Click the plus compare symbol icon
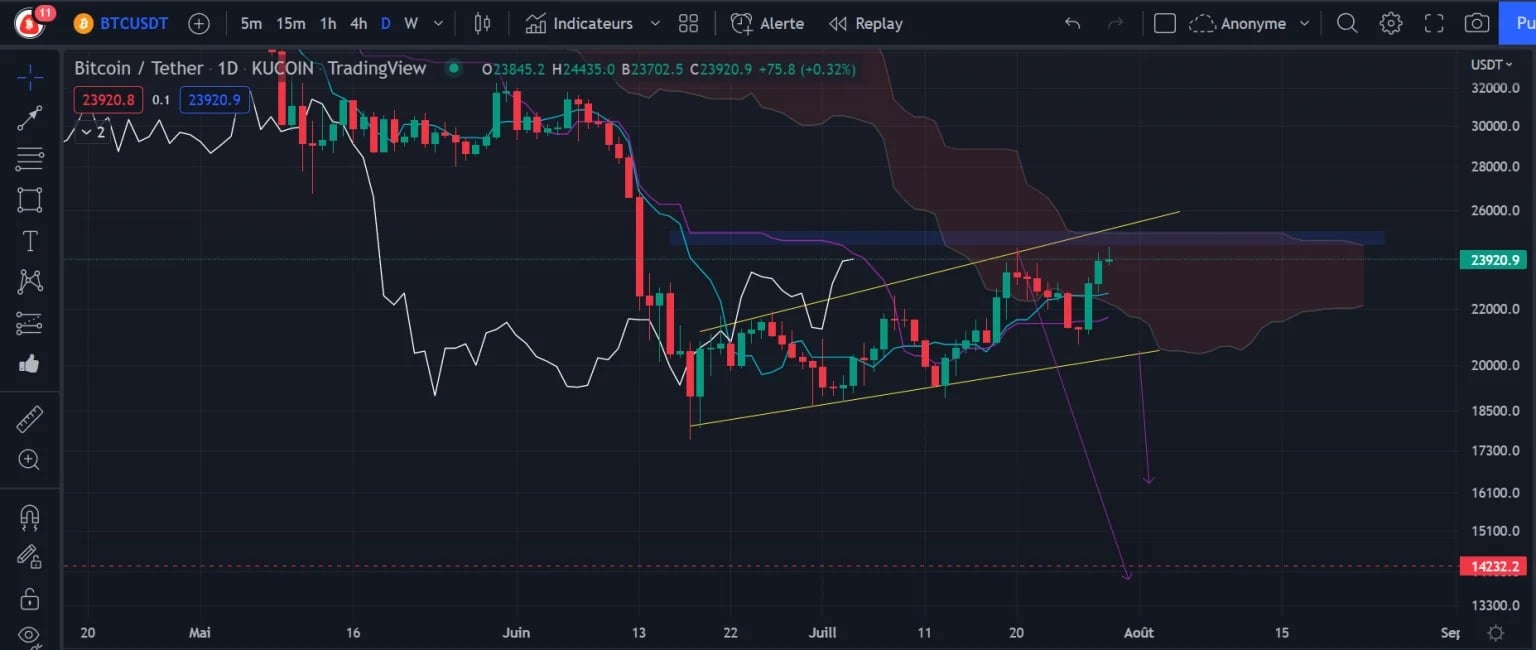This screenshot has width=1536, height=650. pos(199,23)
